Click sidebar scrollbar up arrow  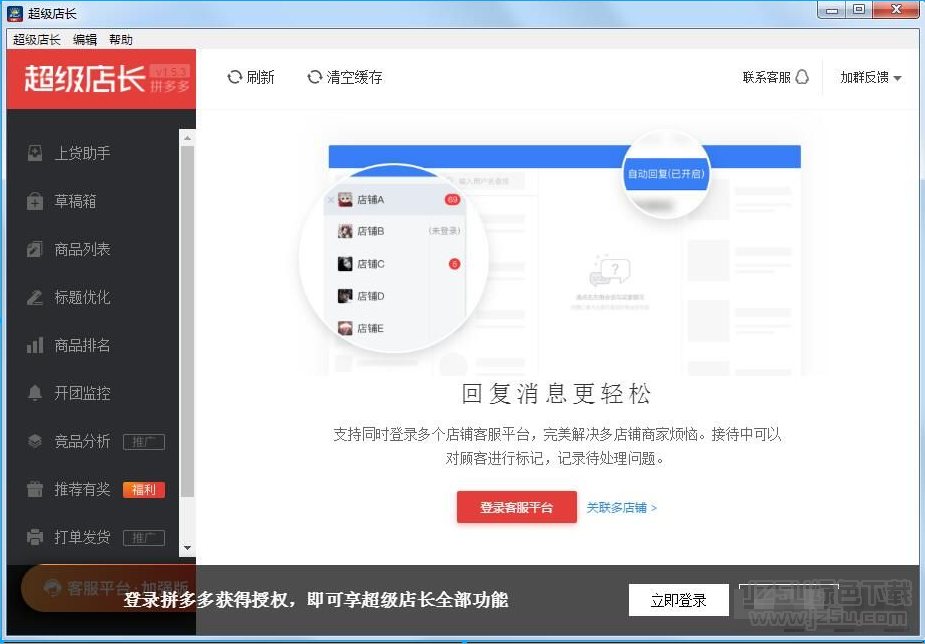[187, 137]
